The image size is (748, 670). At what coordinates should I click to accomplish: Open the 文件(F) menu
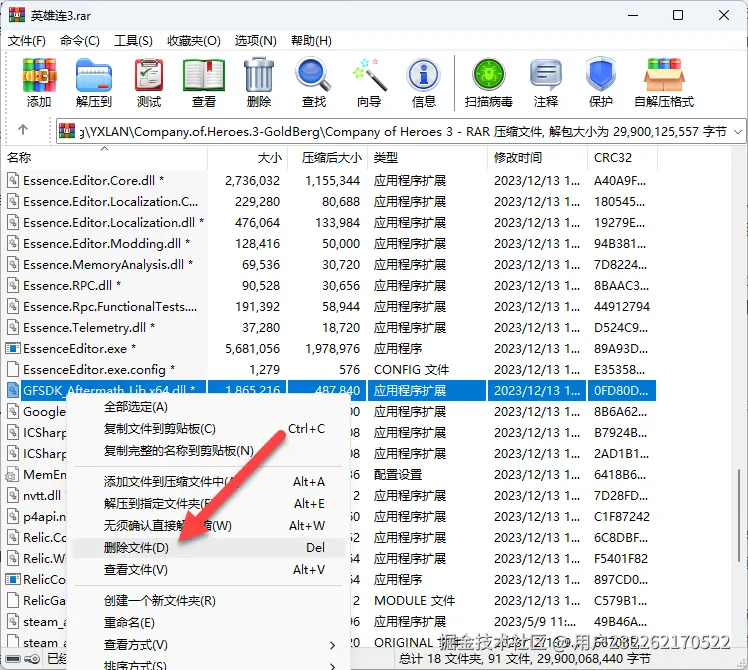pyautogui.click(x=27, y=41)
